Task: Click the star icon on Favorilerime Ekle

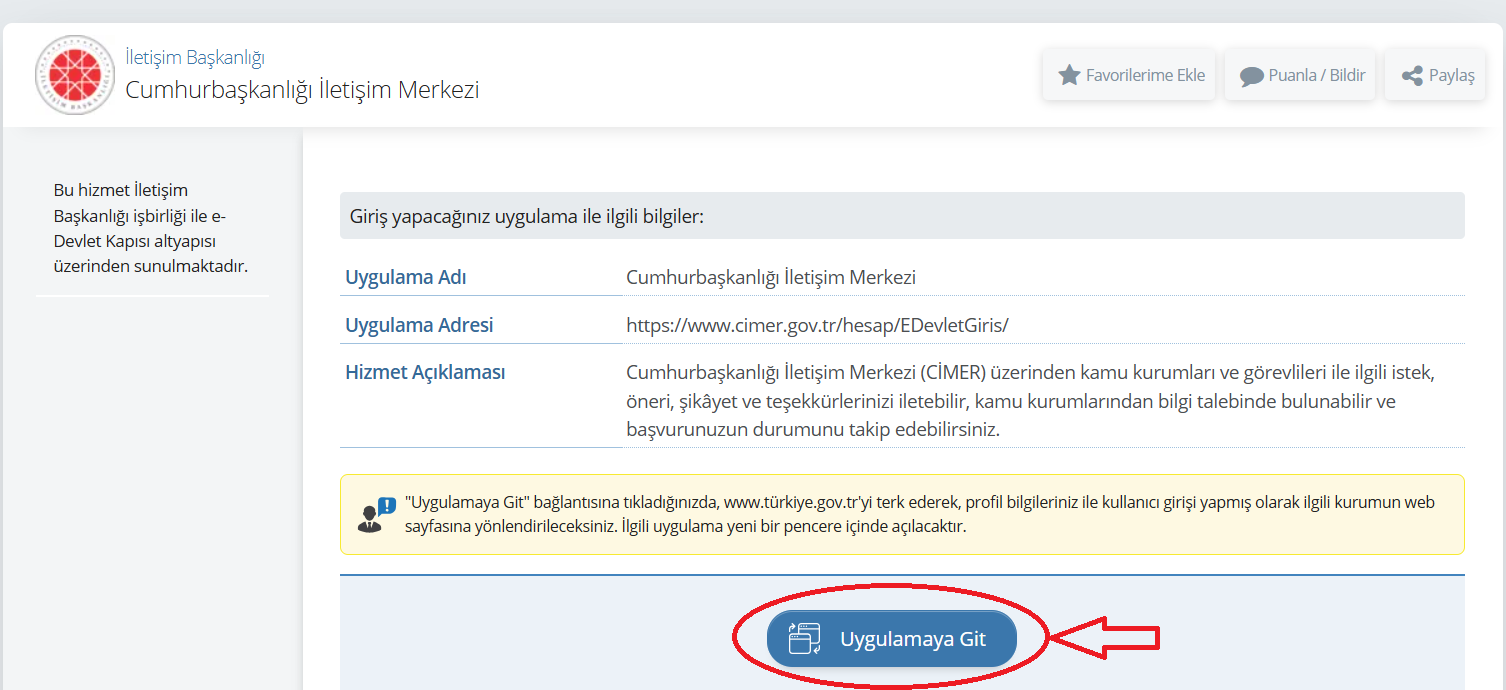Action: point(1070,73)
